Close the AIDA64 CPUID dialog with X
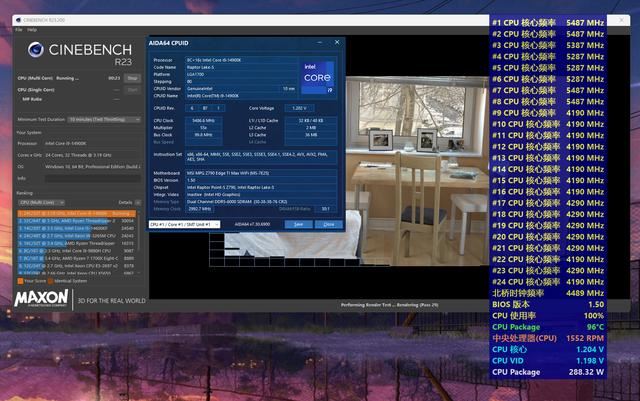 click(337, 42)
